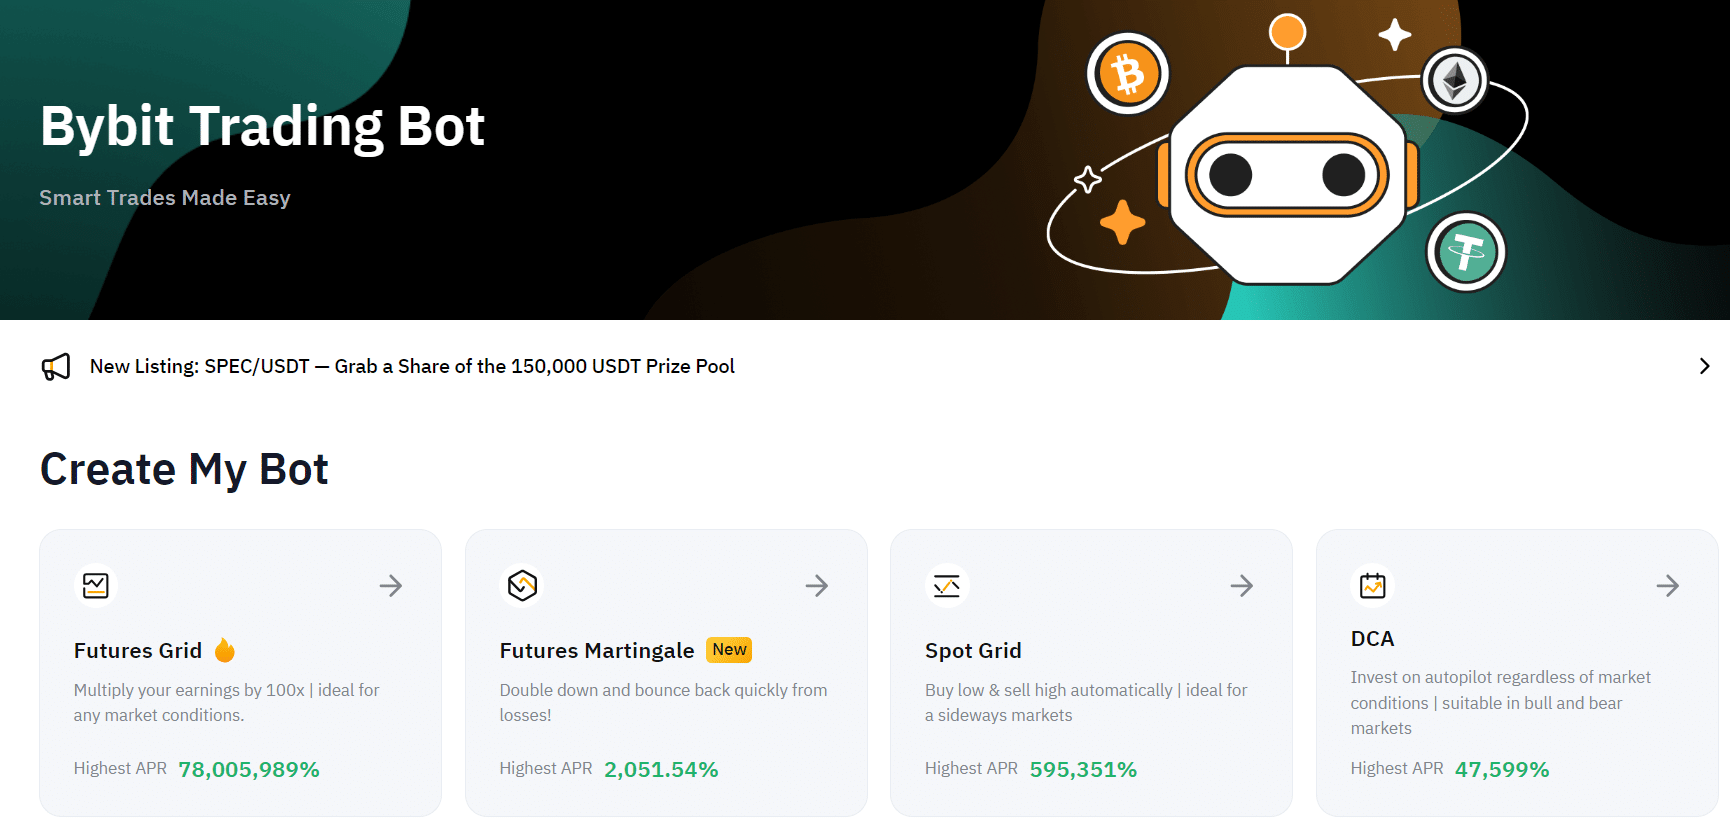Open Futures Martingale via its arrow
Image resolution: width=1730 pixels, height=831 pixels.
(817, 586)
